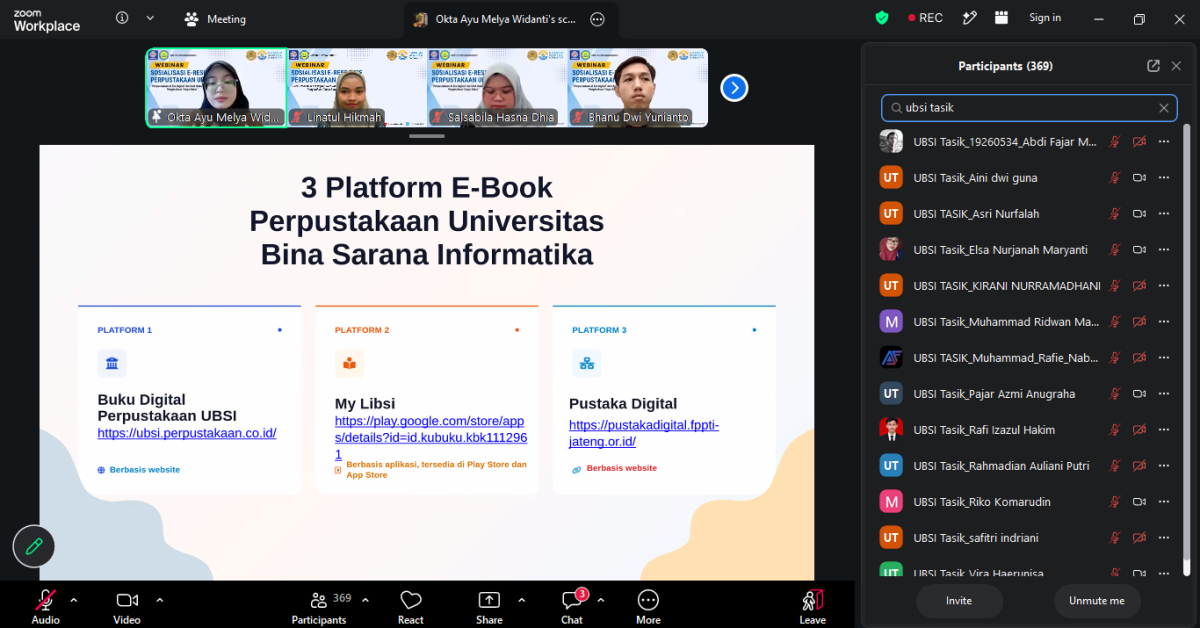Select Okta Ayu Melya Widanti's video thumbnail
Screen dimensions: 1200x628
click(216, 88)
